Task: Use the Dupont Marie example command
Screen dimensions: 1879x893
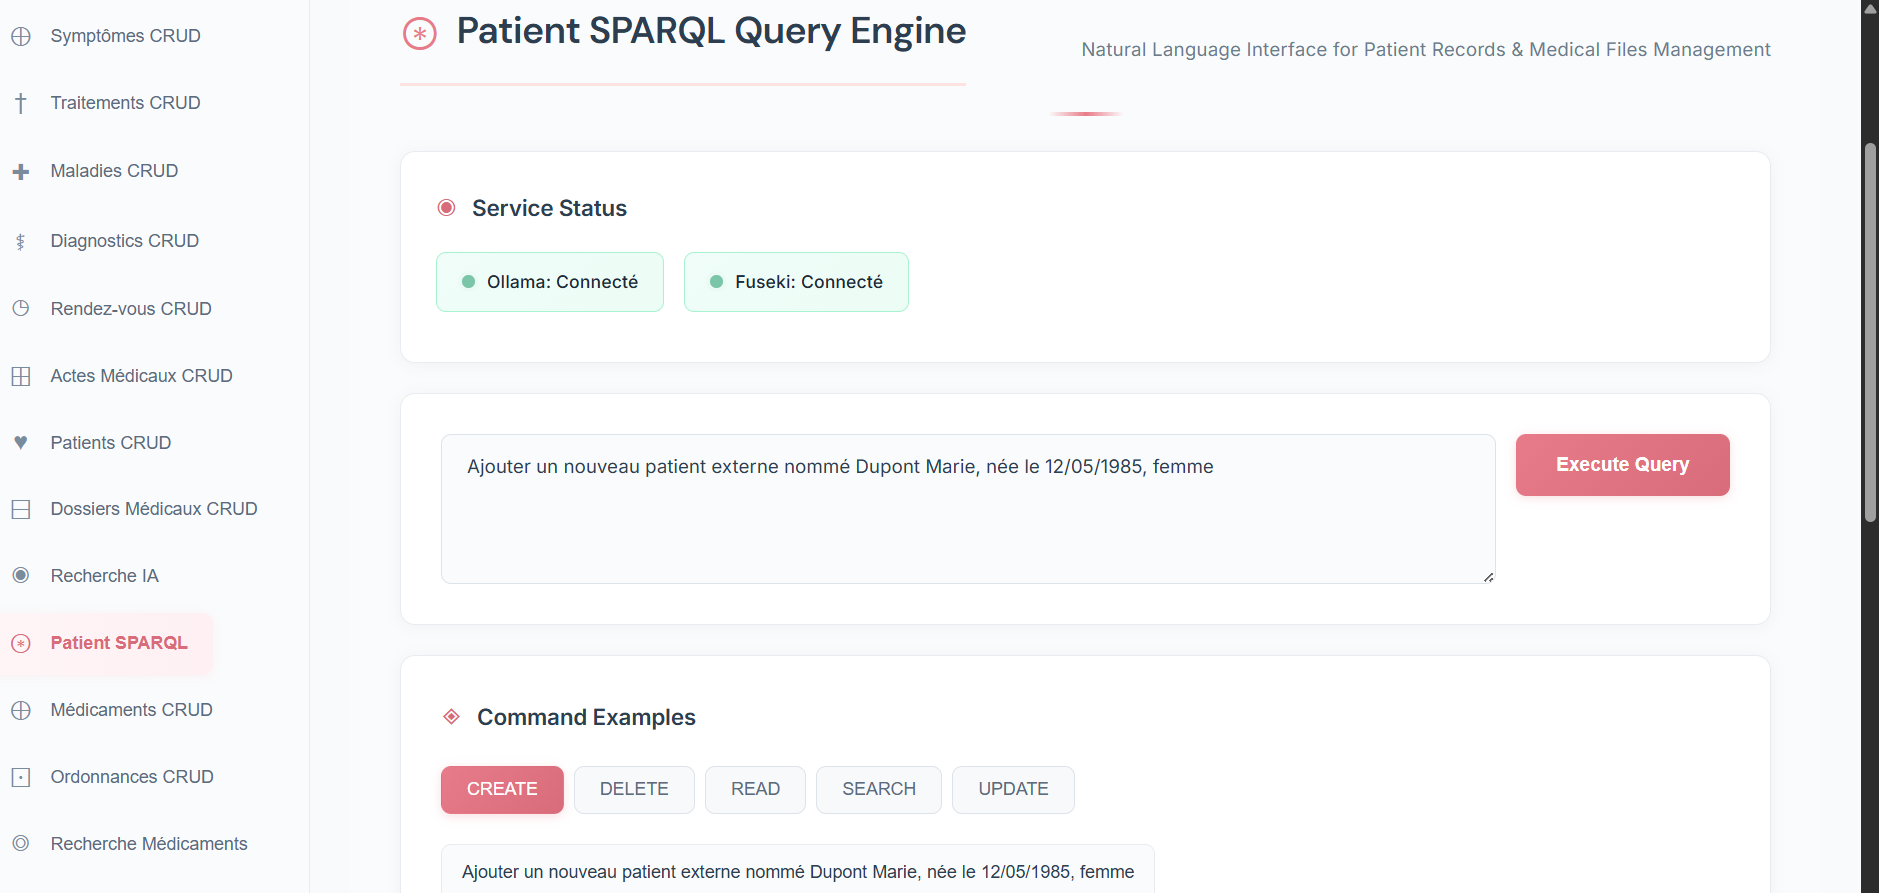Action: click(798, 871)
